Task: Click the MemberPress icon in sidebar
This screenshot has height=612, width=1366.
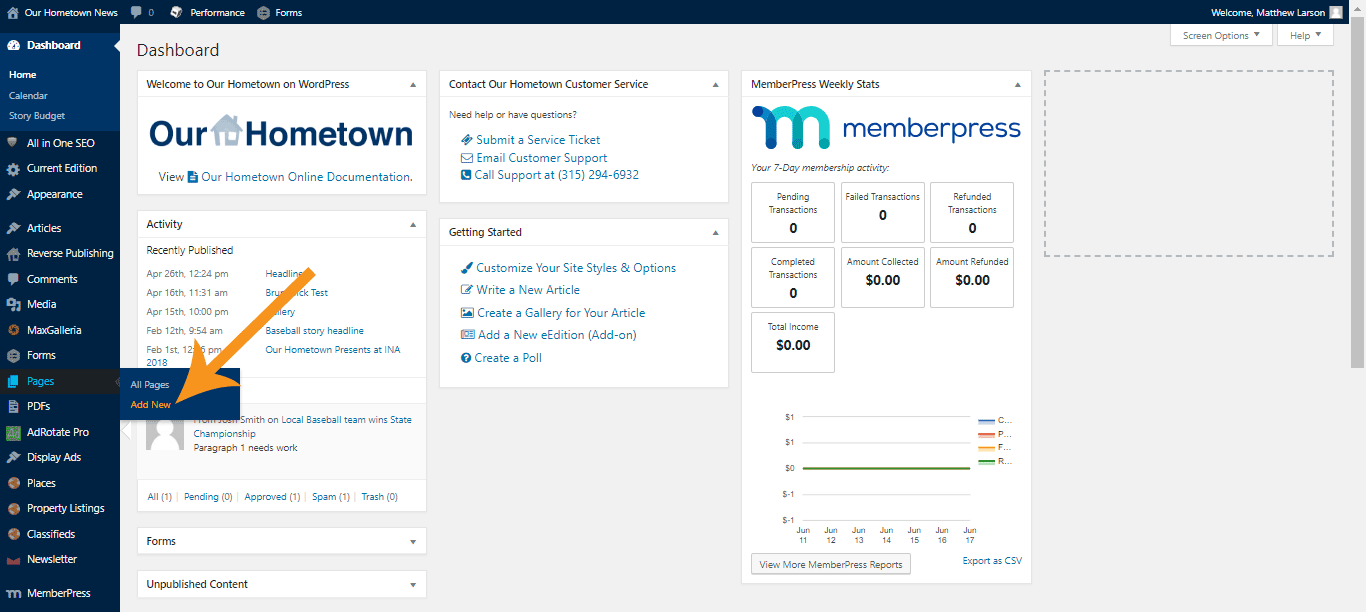Action: [x=13, y=594]
